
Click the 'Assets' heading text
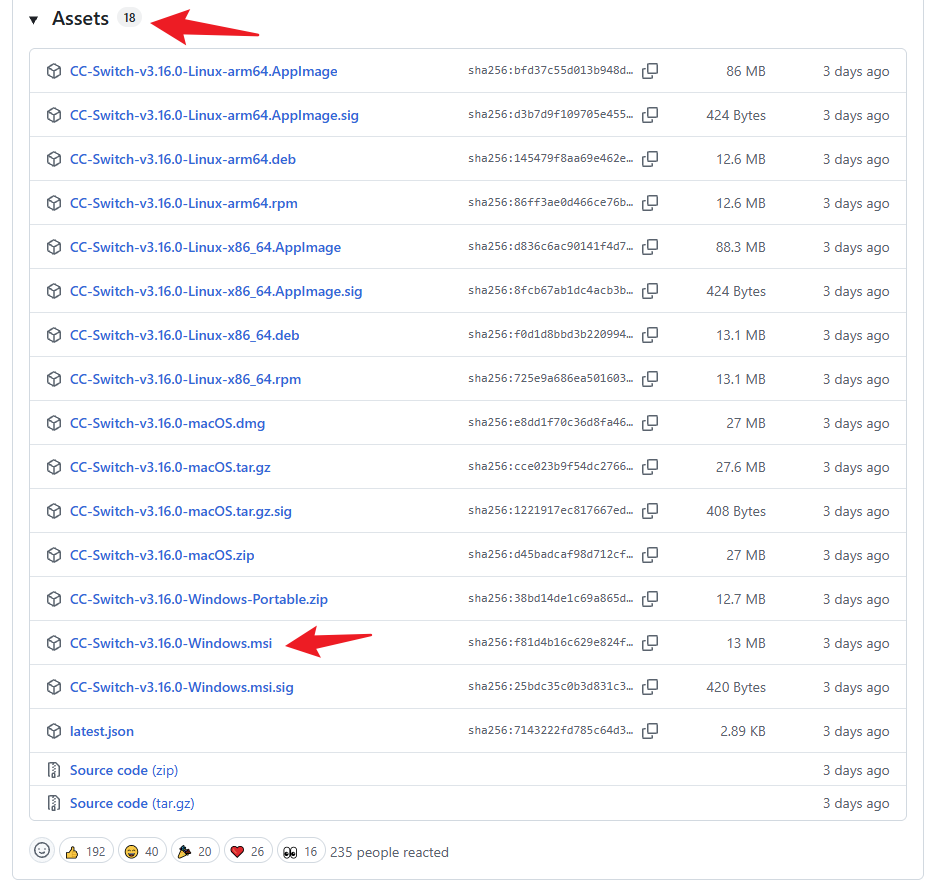coord(81,19)
